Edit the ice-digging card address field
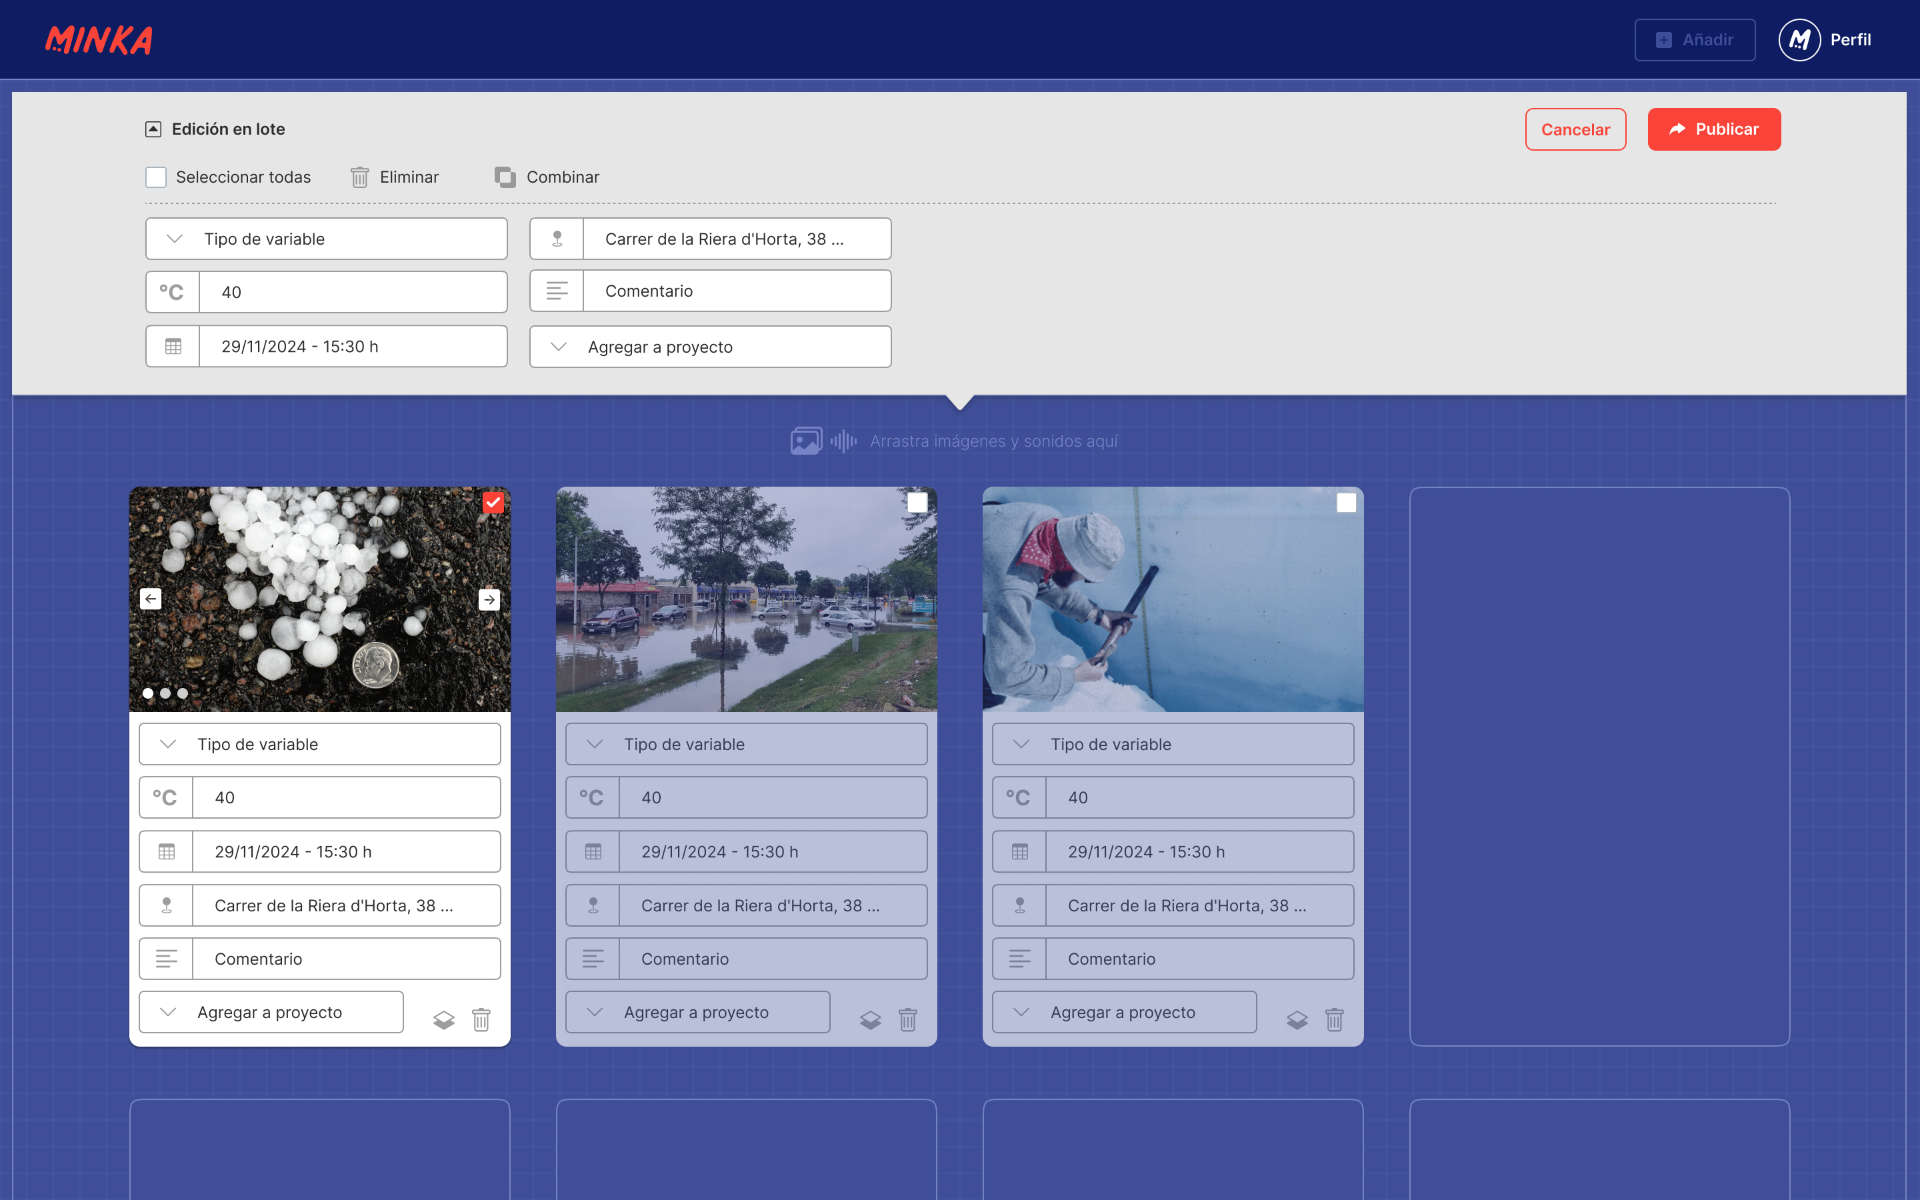1920x1200 pixels. click(1173, 905)
